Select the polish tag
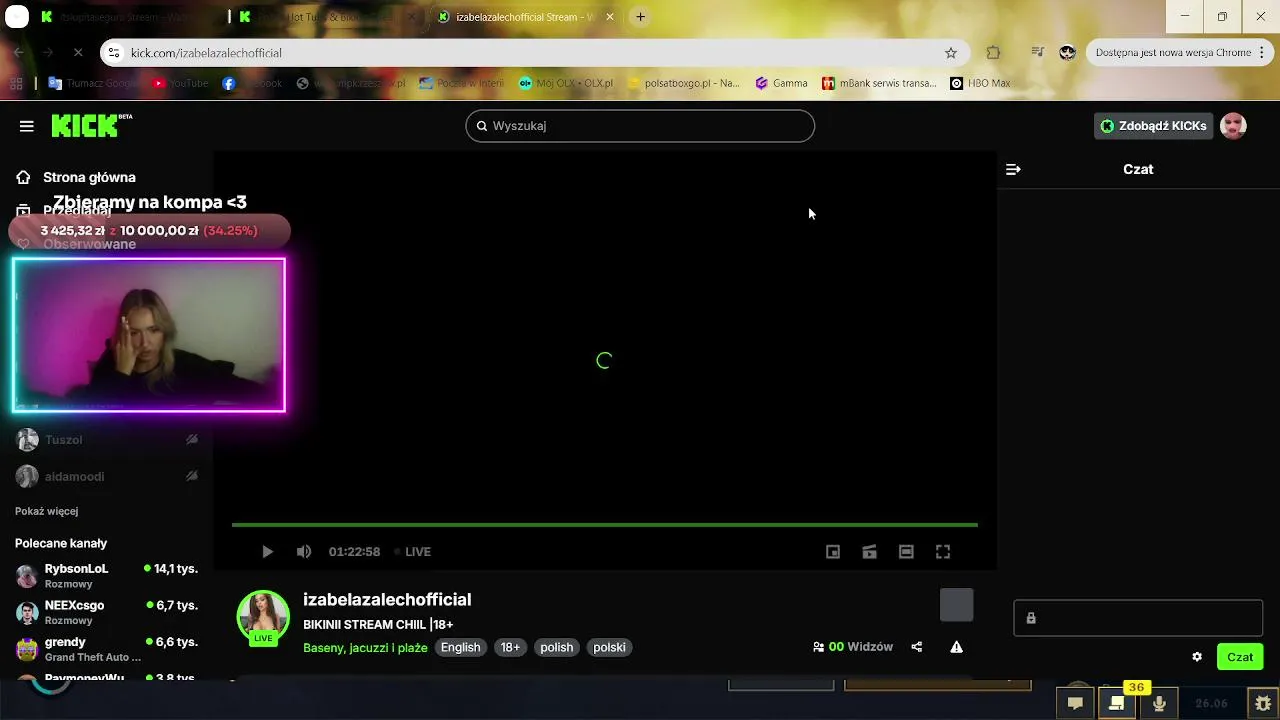 557,648
